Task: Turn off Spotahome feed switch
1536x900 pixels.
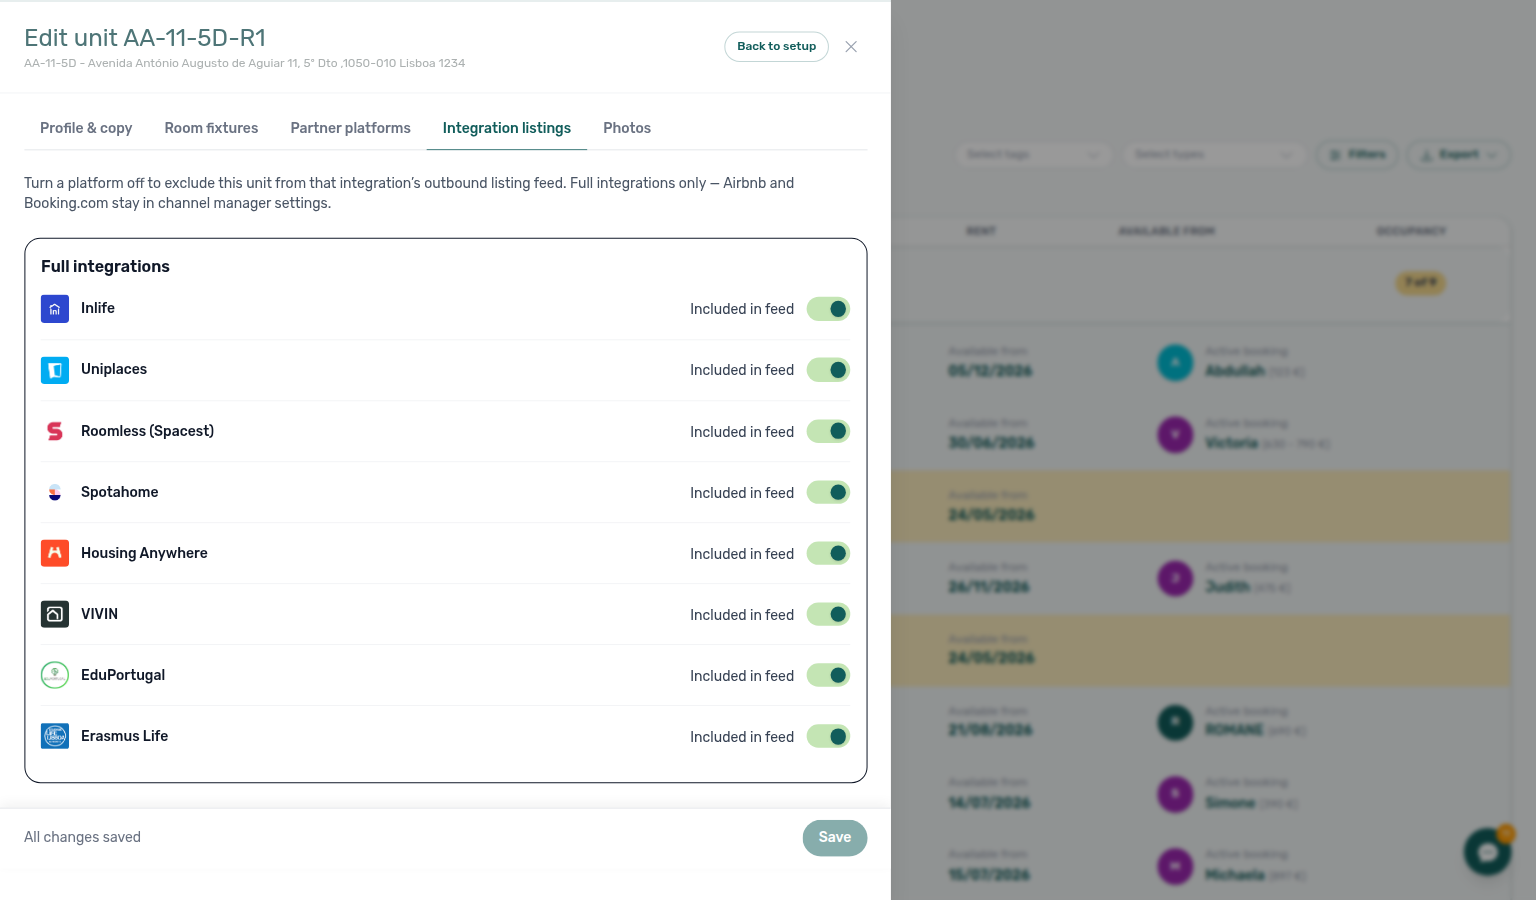Action: tap(829, 492)
